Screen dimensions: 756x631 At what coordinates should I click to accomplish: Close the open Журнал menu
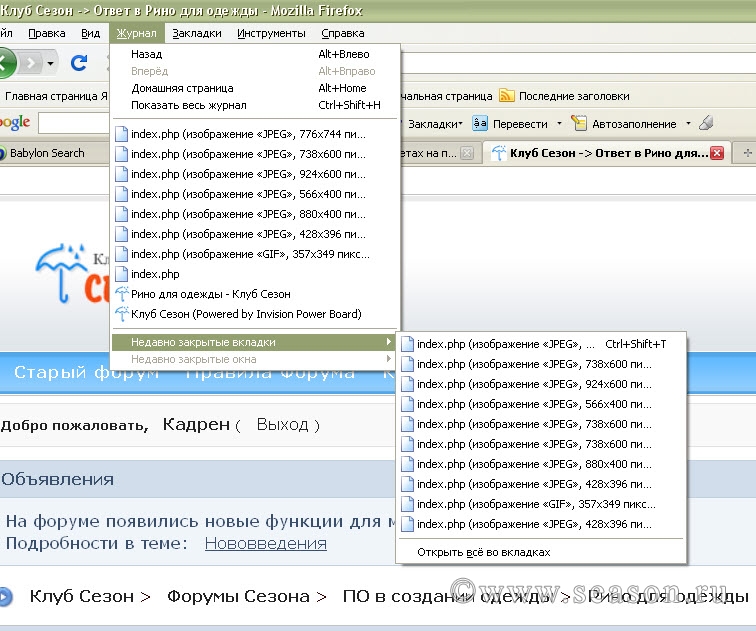[136, 33]
